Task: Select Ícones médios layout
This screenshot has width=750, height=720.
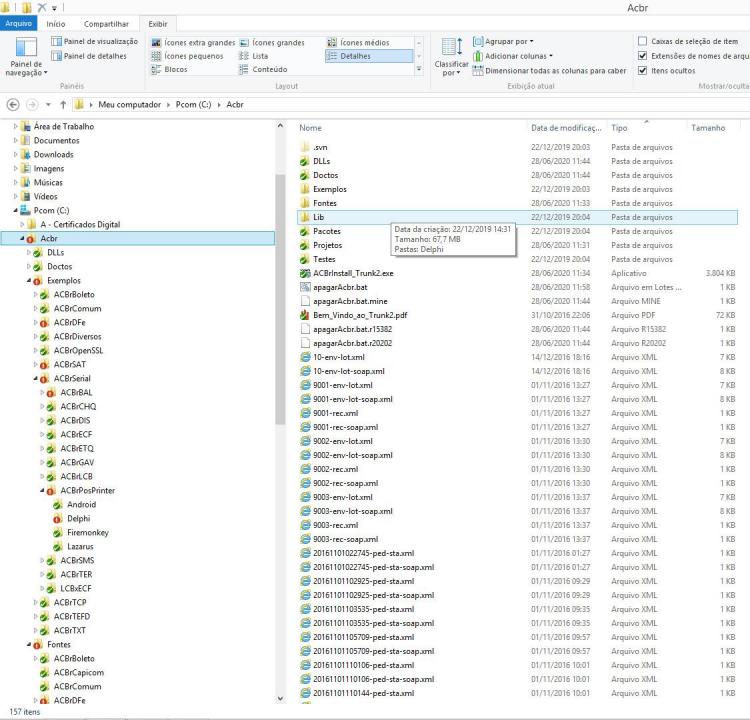Action: tap(358, 43)
